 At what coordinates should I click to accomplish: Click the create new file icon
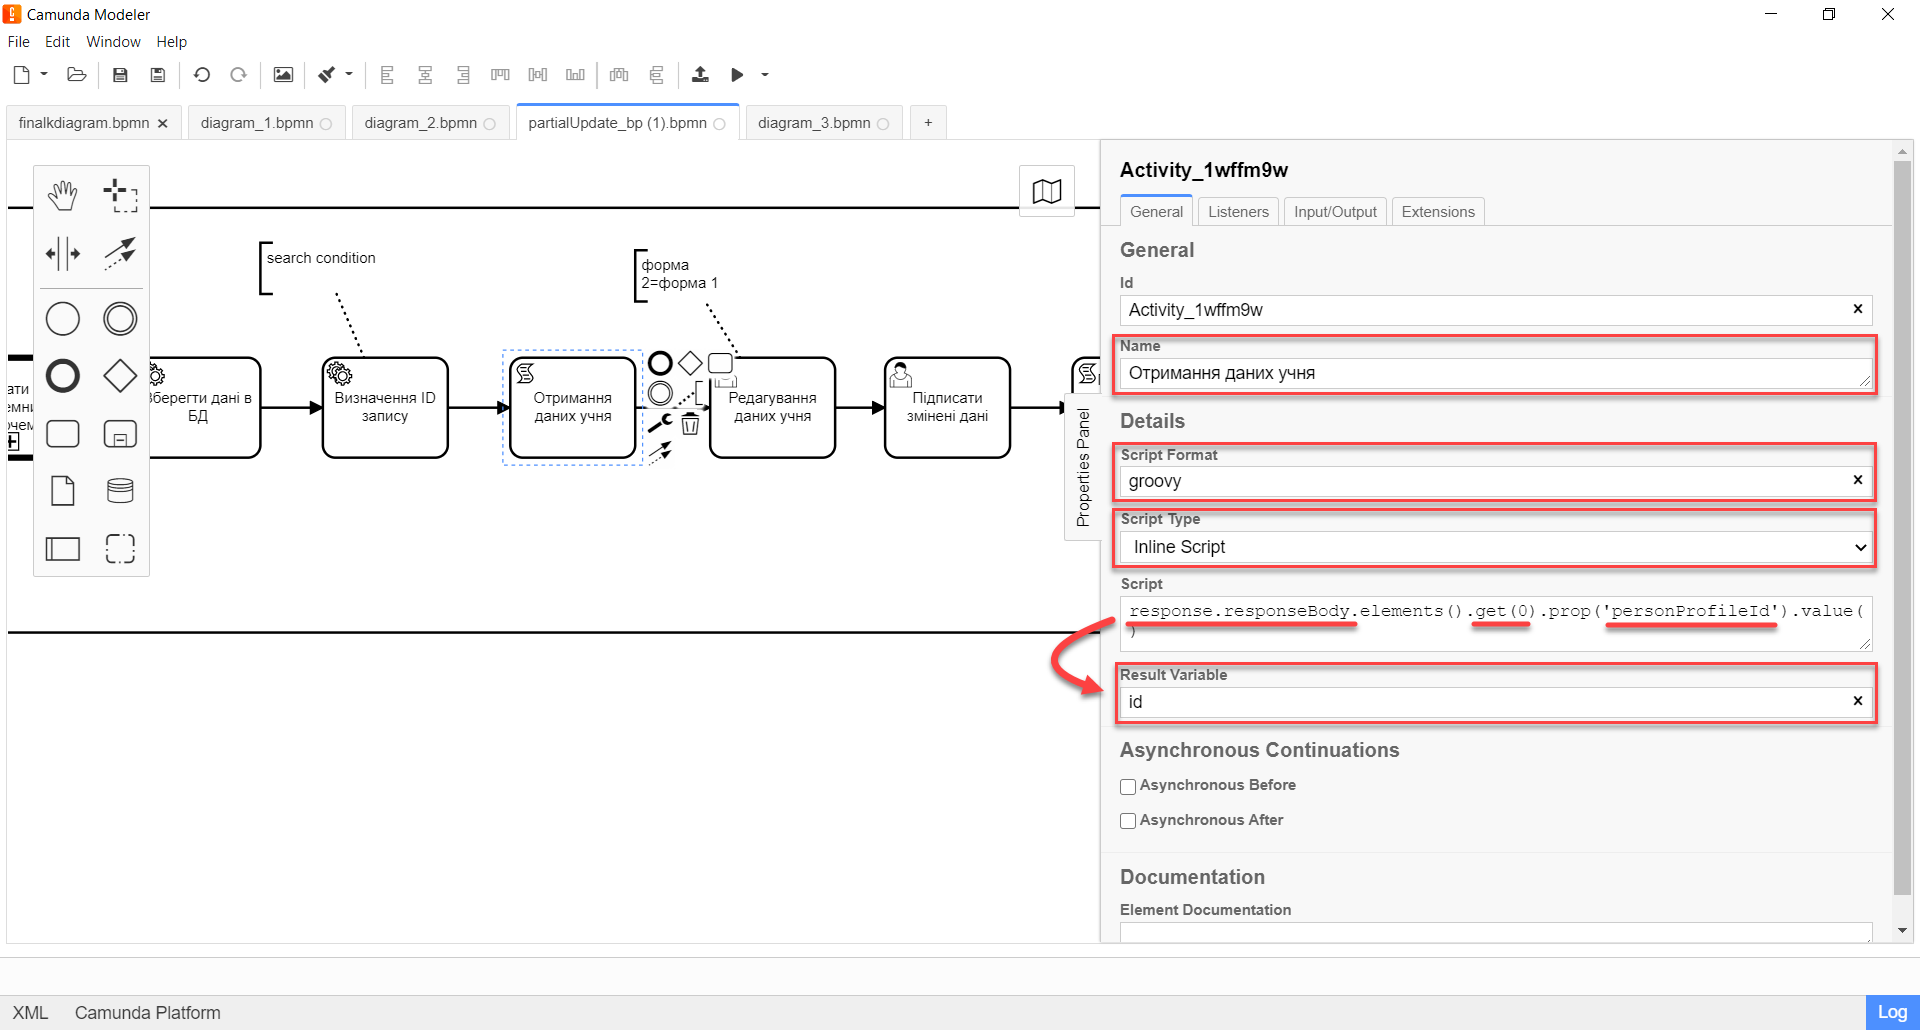21,75
